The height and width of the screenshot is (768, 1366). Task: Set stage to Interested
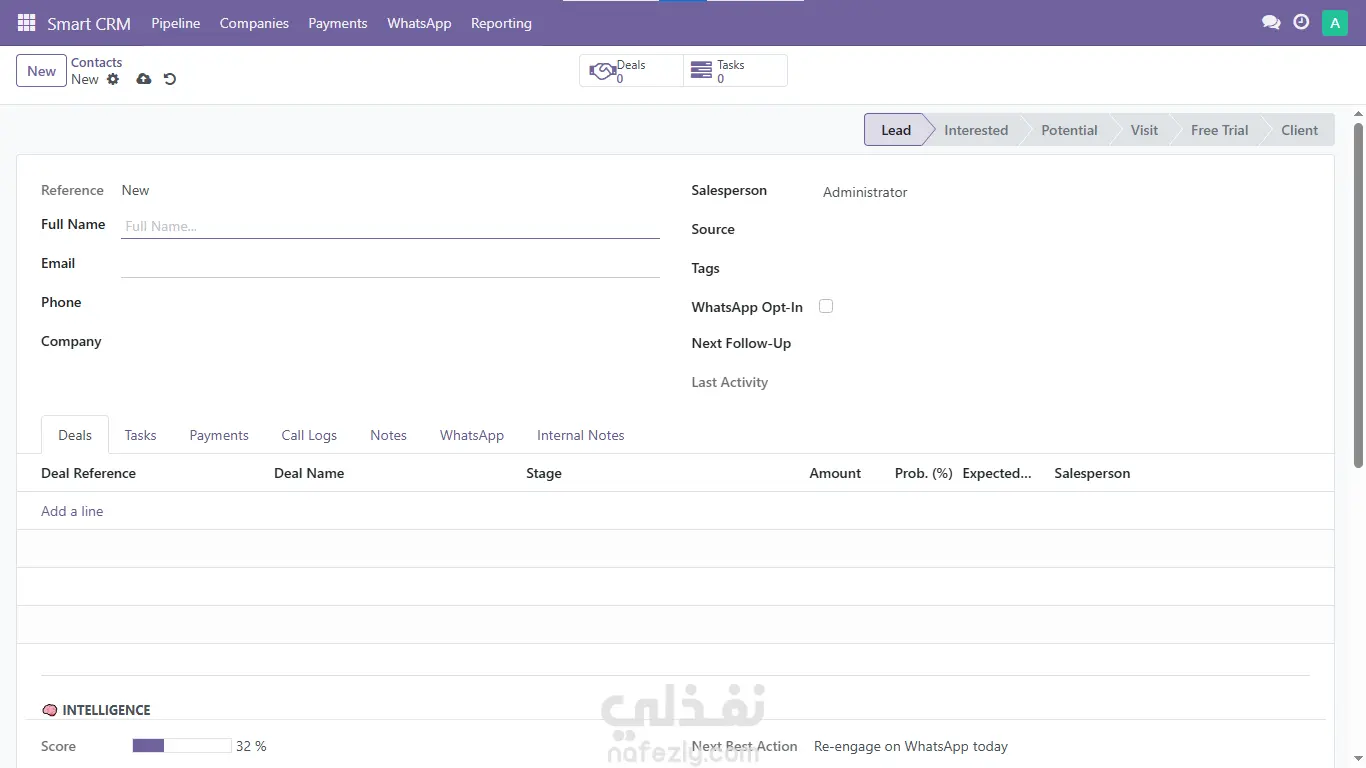tap(976, 130)
